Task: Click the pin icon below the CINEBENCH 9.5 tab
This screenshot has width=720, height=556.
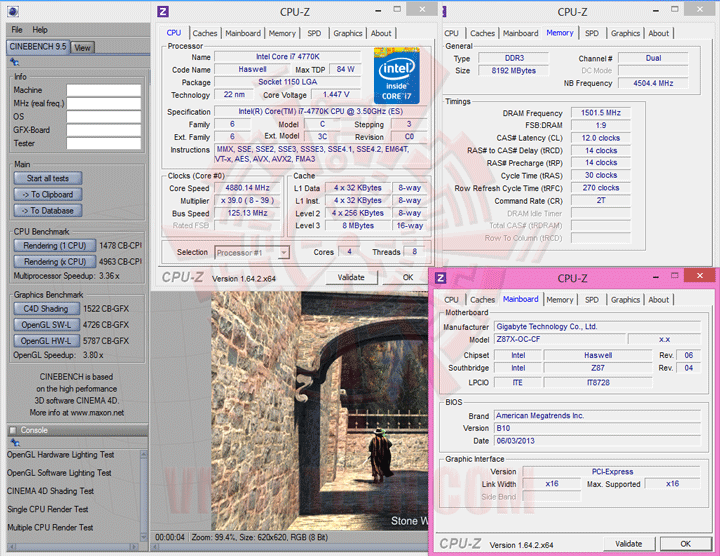Action: (x=15, y=62)
